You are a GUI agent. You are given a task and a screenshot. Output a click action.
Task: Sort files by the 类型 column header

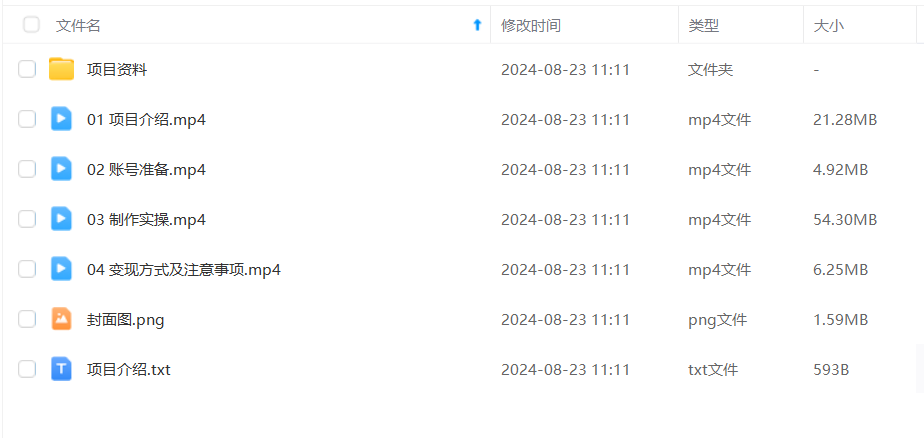(x=704, y=25)
